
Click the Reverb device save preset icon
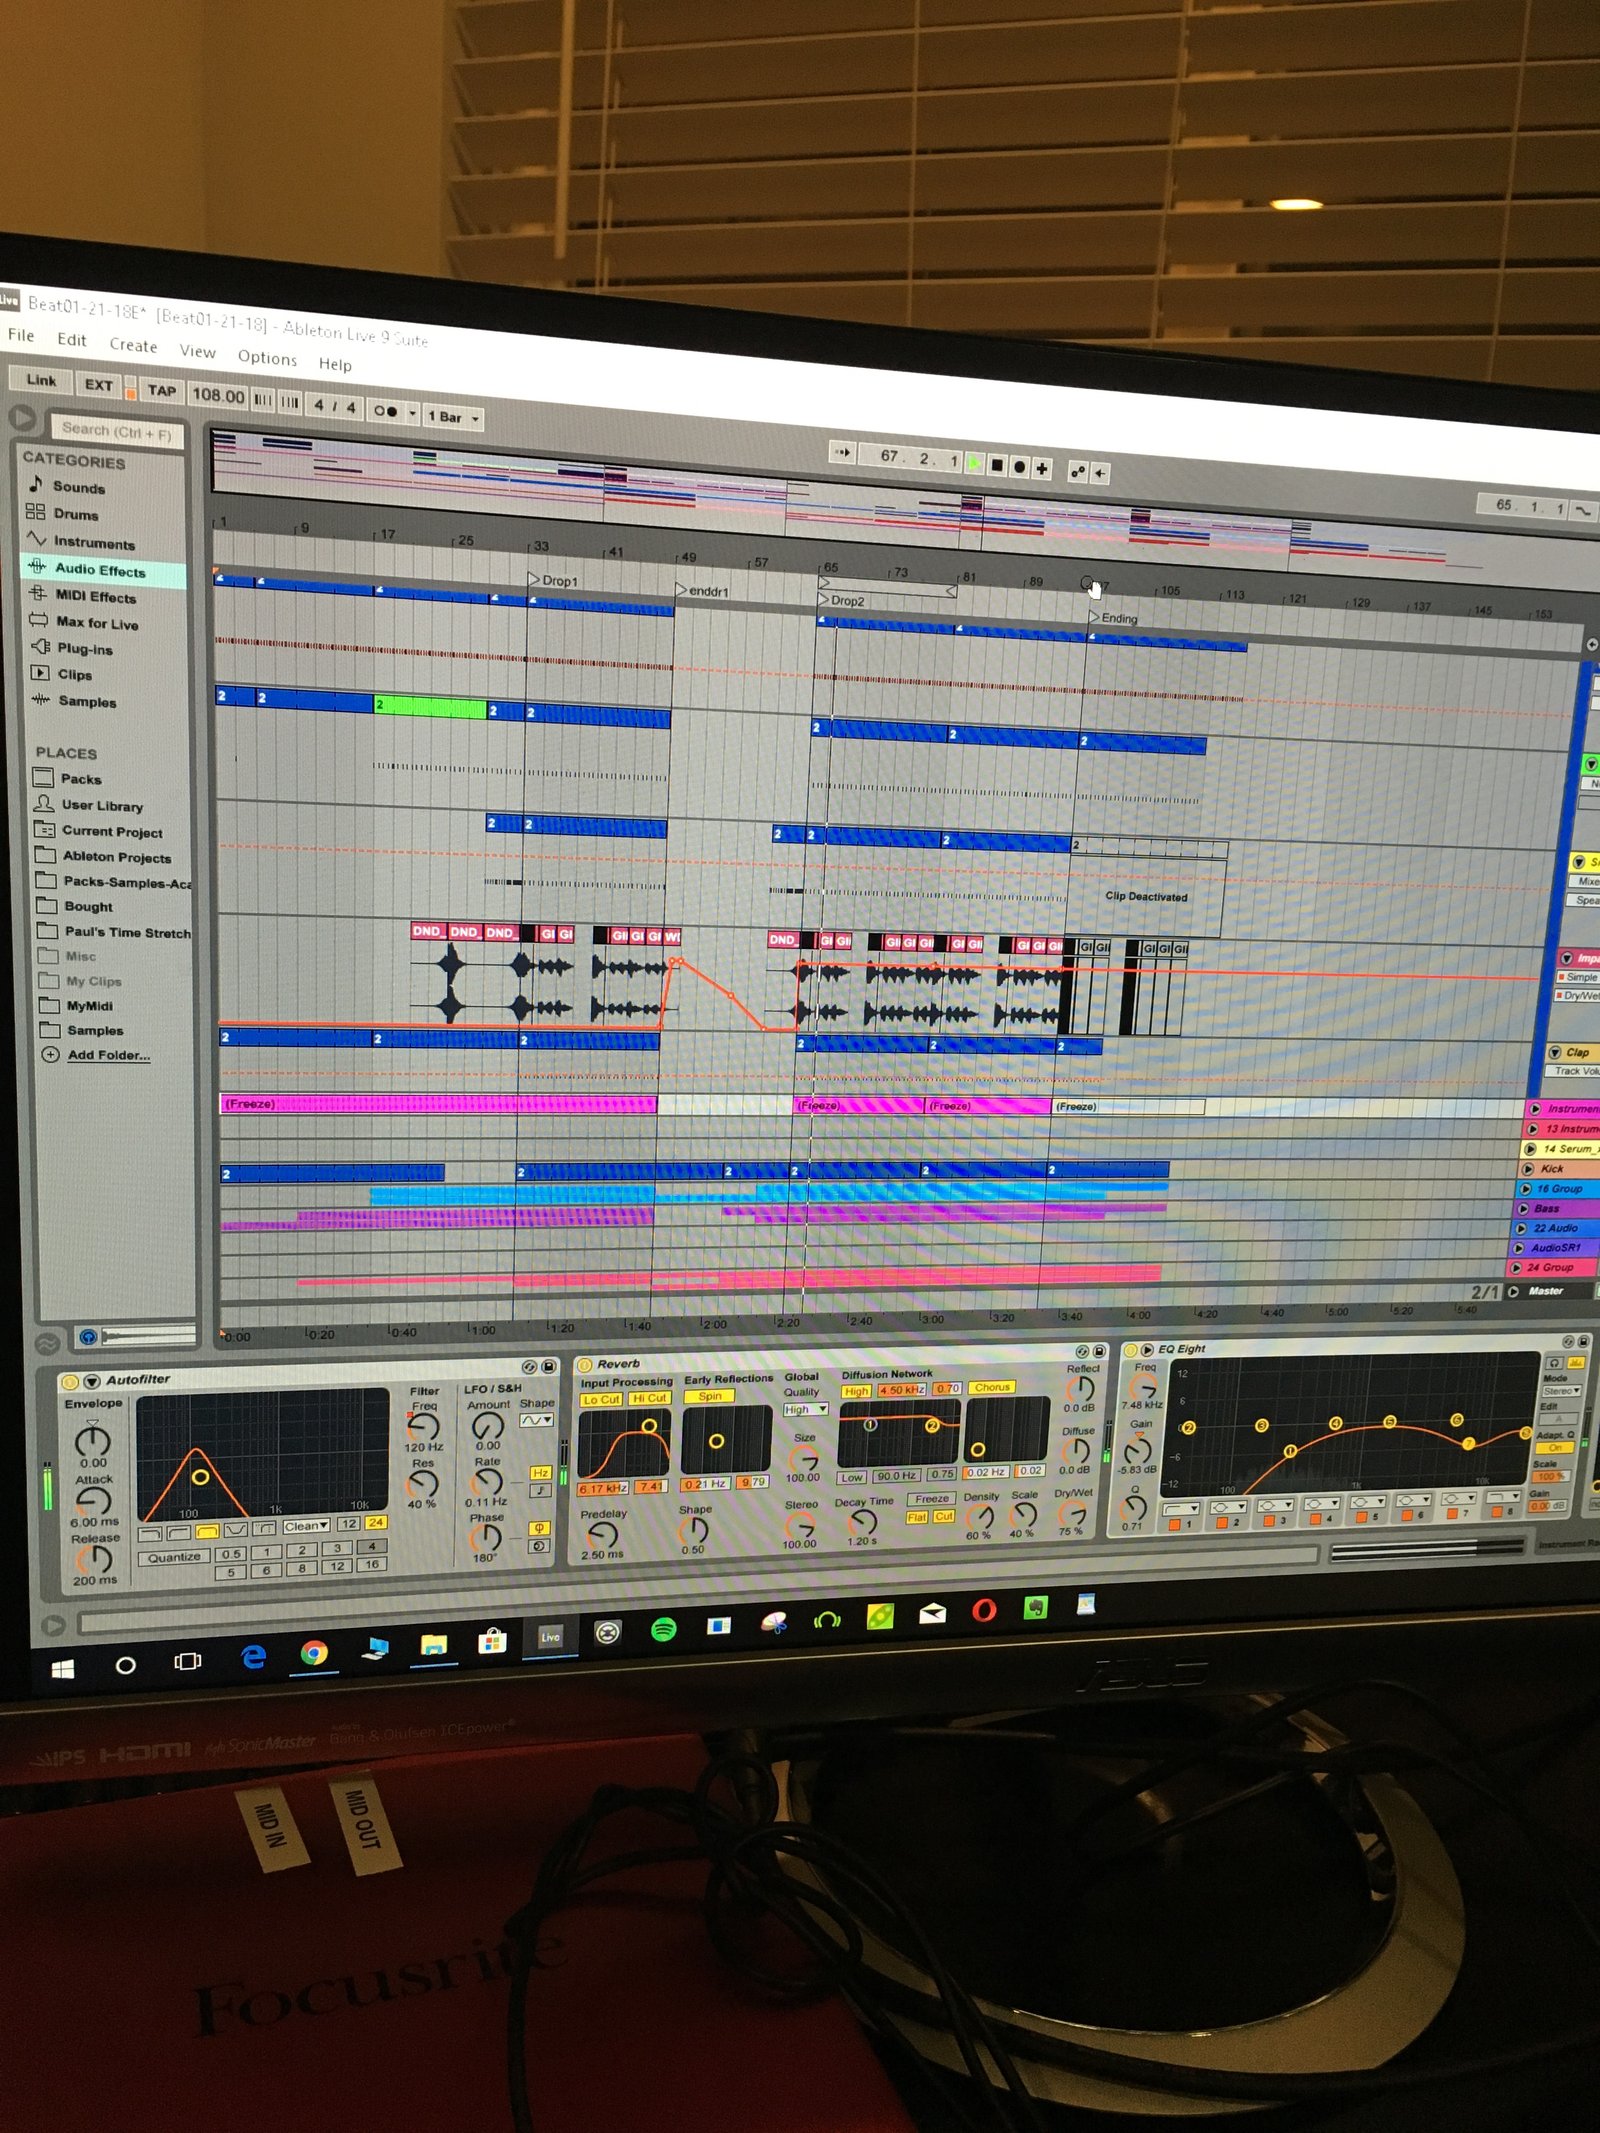1099,1351
